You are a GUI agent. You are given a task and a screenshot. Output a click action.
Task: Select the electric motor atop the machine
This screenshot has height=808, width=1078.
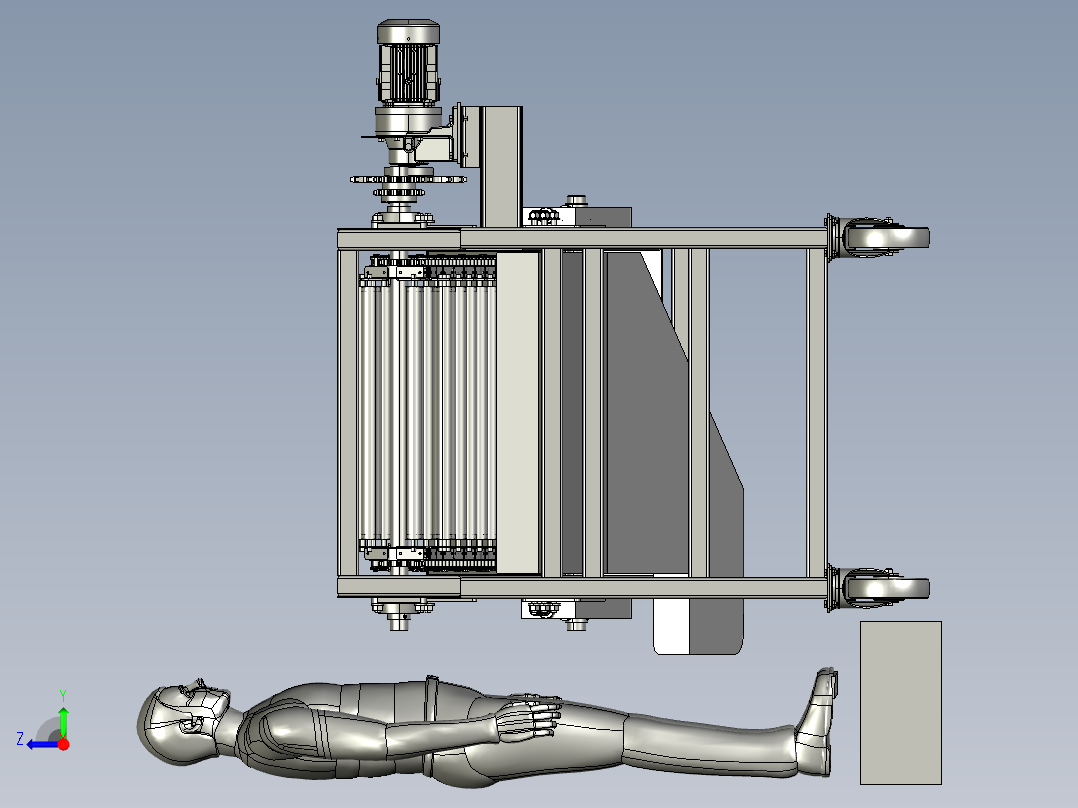pos(408,63)
